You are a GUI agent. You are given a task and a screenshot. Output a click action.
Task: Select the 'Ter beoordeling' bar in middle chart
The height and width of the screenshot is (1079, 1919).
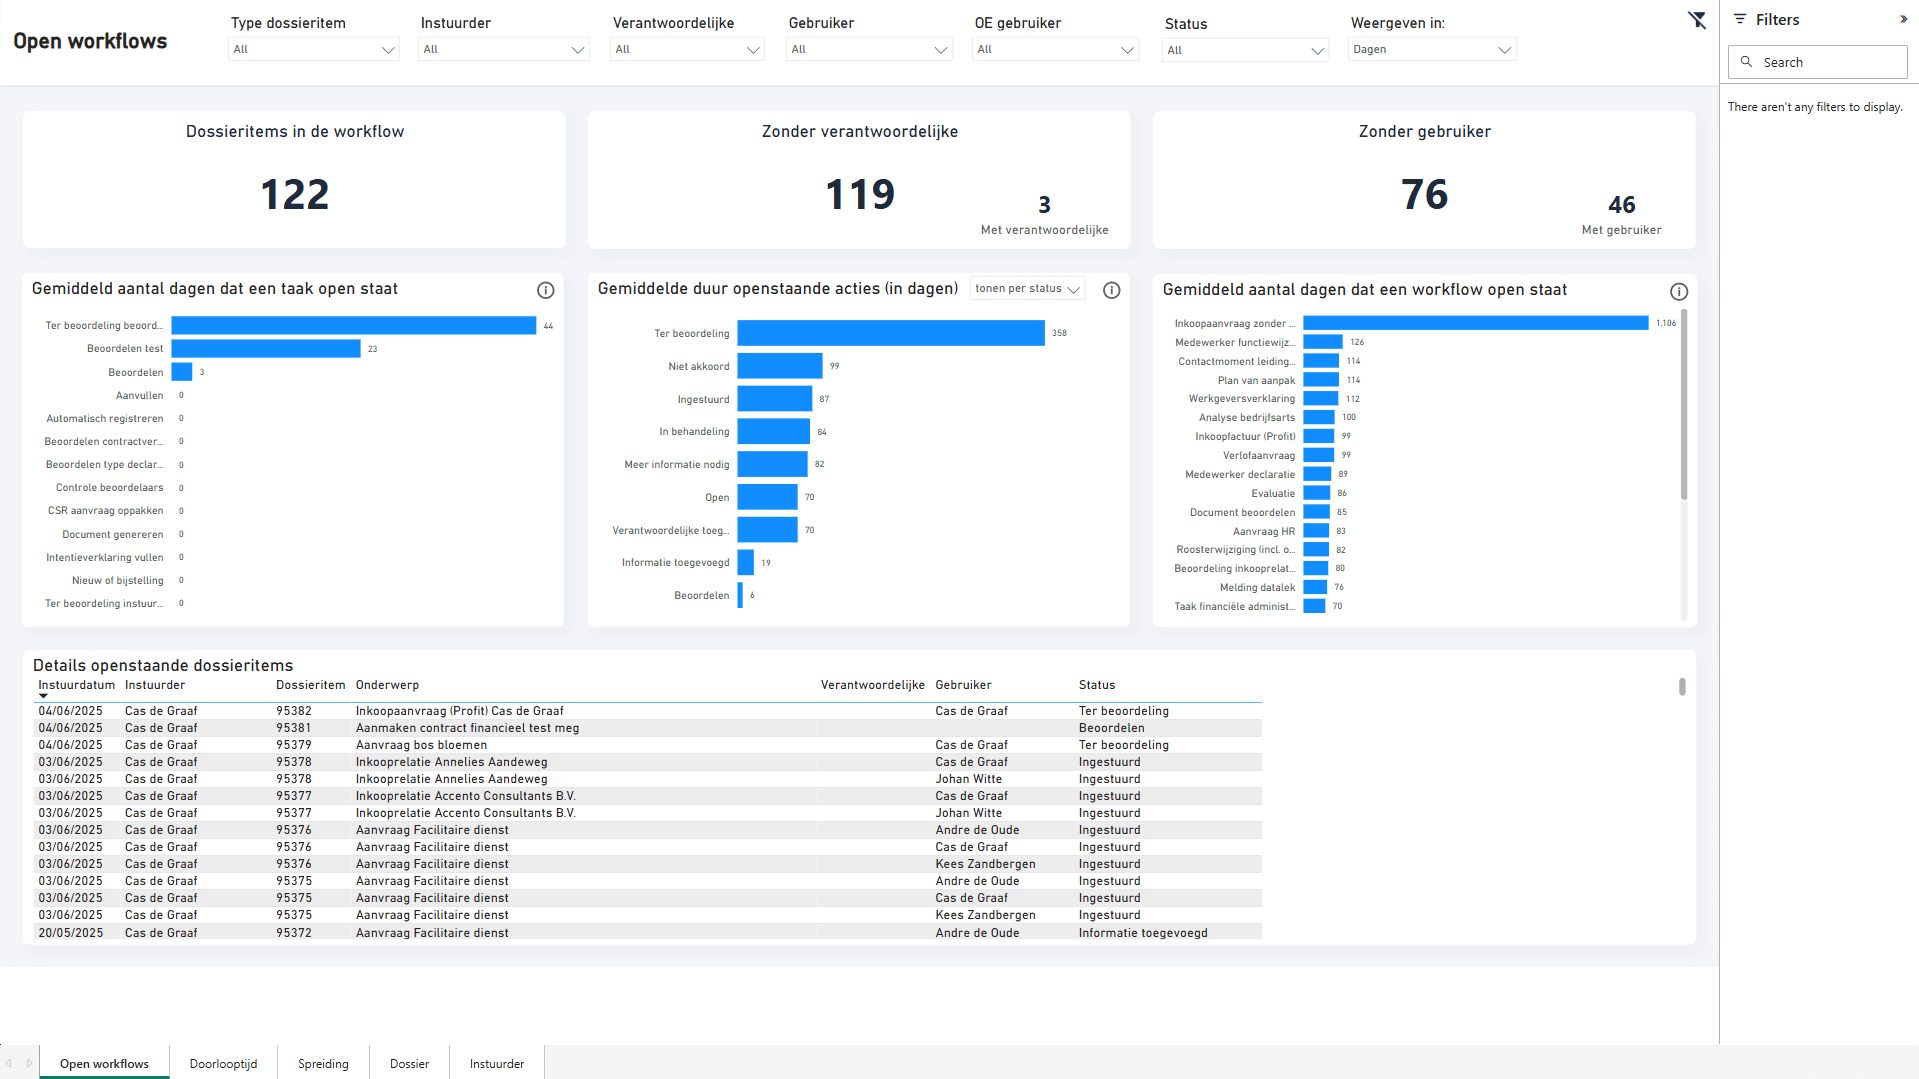890,333
